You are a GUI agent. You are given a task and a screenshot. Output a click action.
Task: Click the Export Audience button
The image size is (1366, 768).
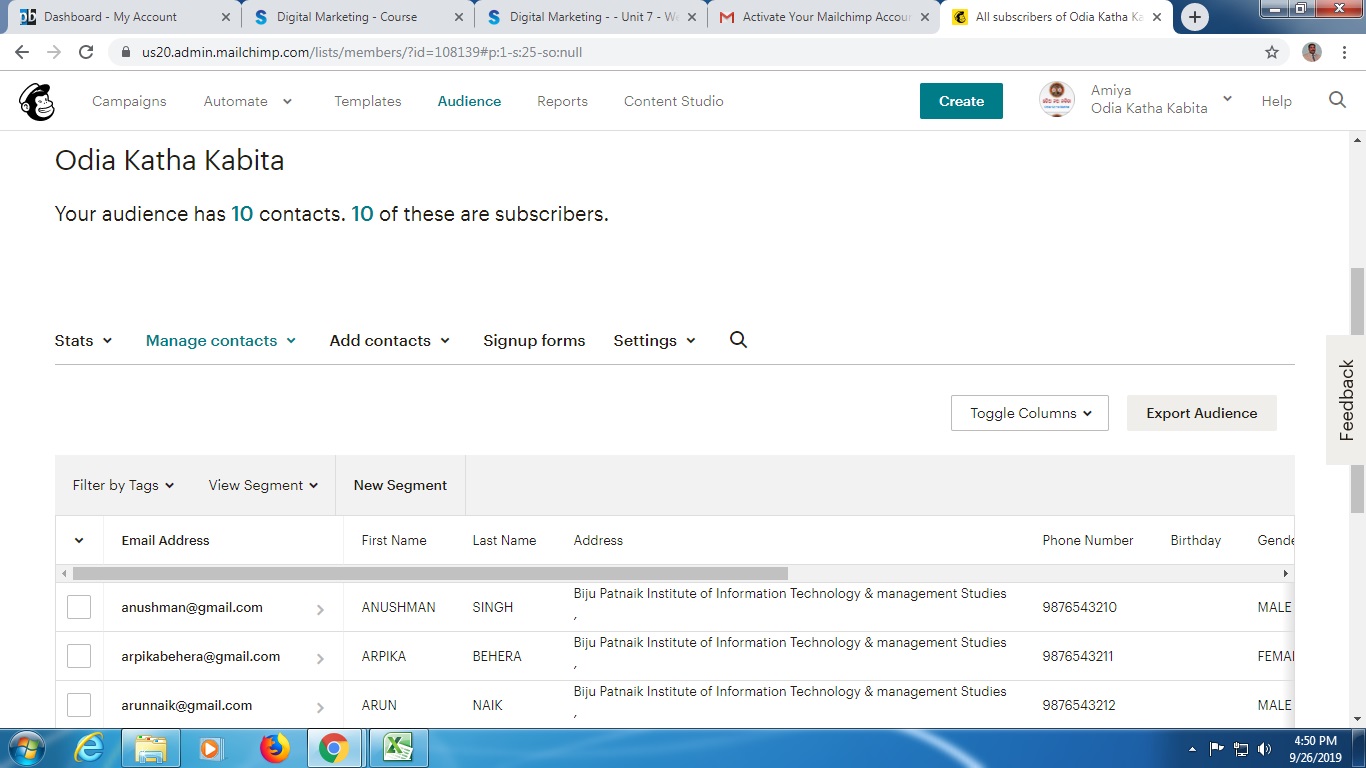click(x=1201, y=413)
